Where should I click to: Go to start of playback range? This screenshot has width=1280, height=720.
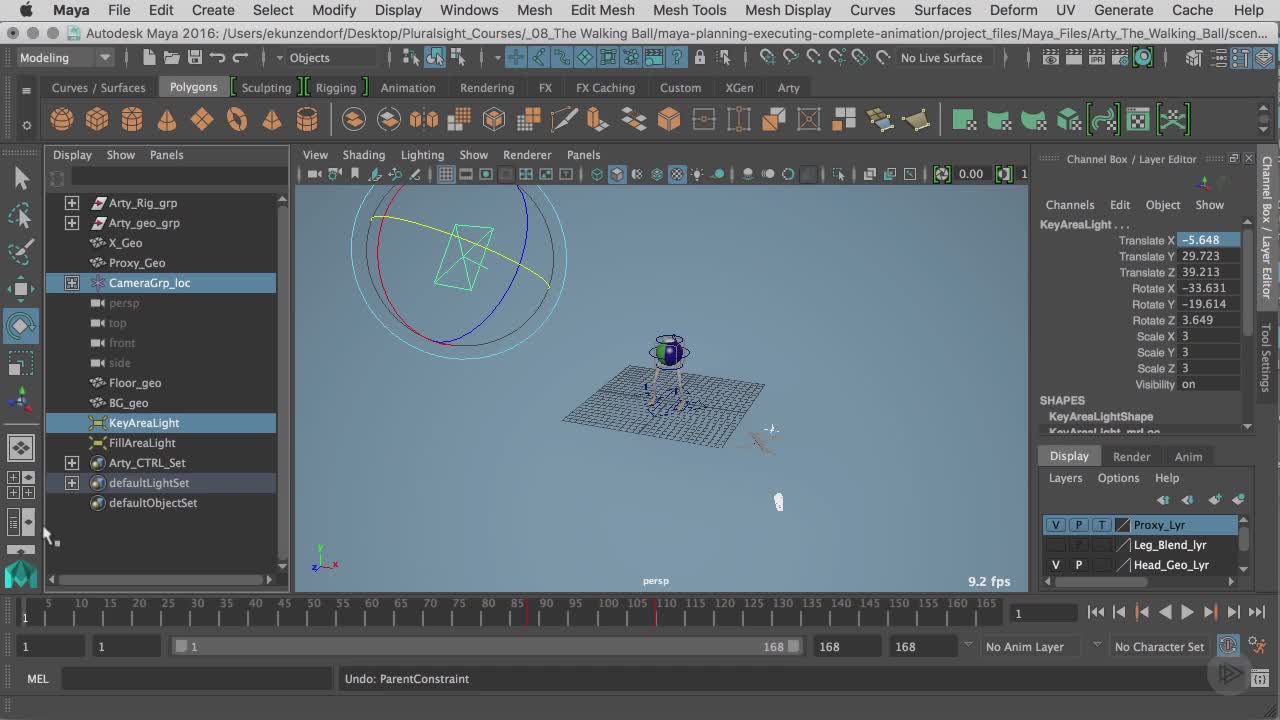point(1096,612)
